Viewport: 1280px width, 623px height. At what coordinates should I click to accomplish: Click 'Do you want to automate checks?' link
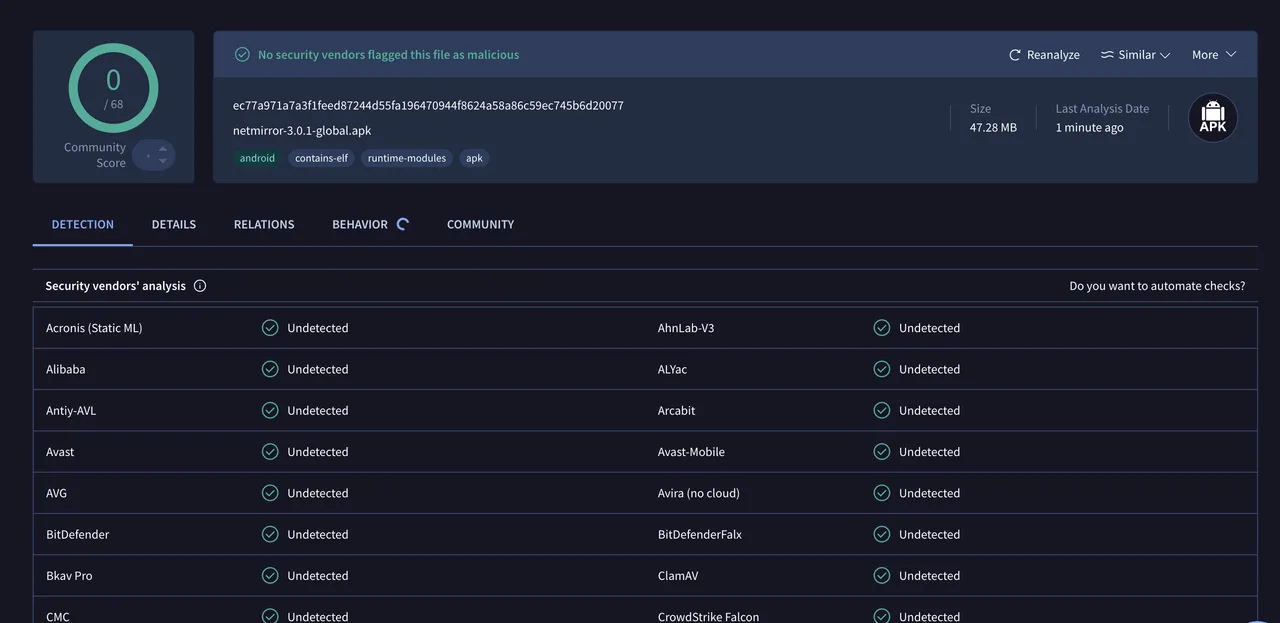tap(1157, 286)
